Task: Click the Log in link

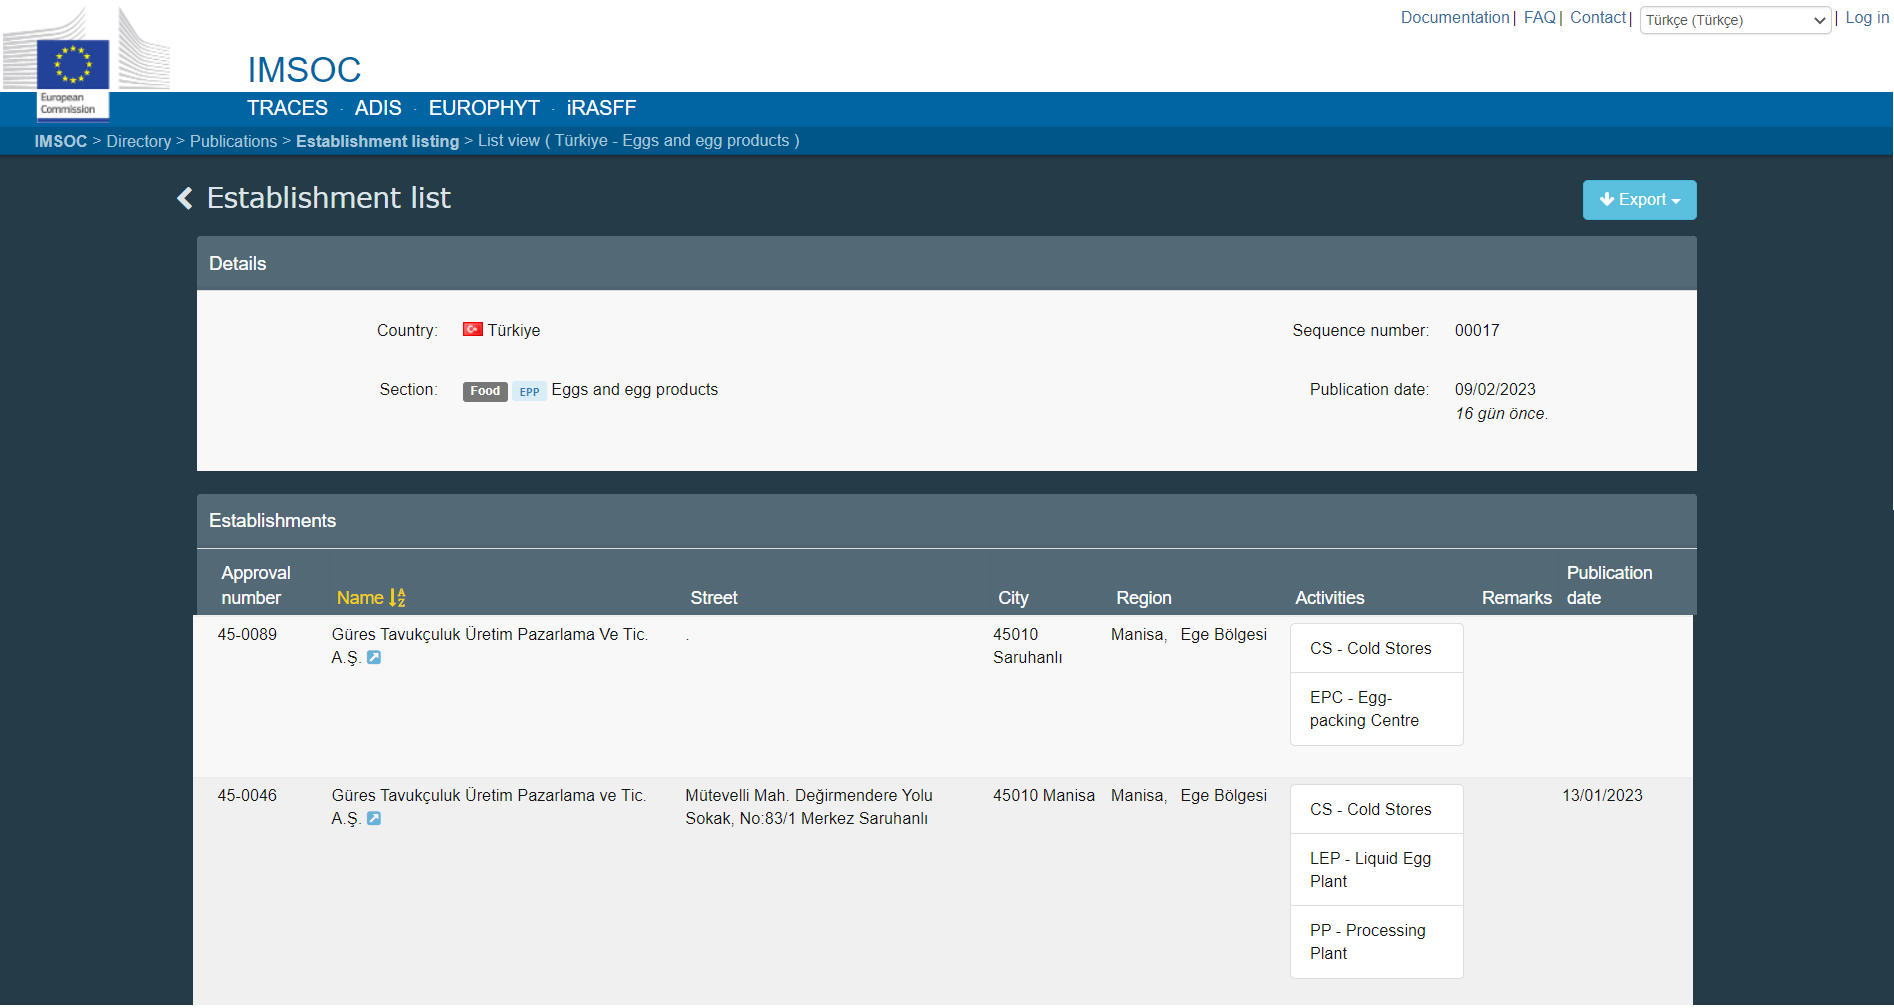Action: 1866,18
